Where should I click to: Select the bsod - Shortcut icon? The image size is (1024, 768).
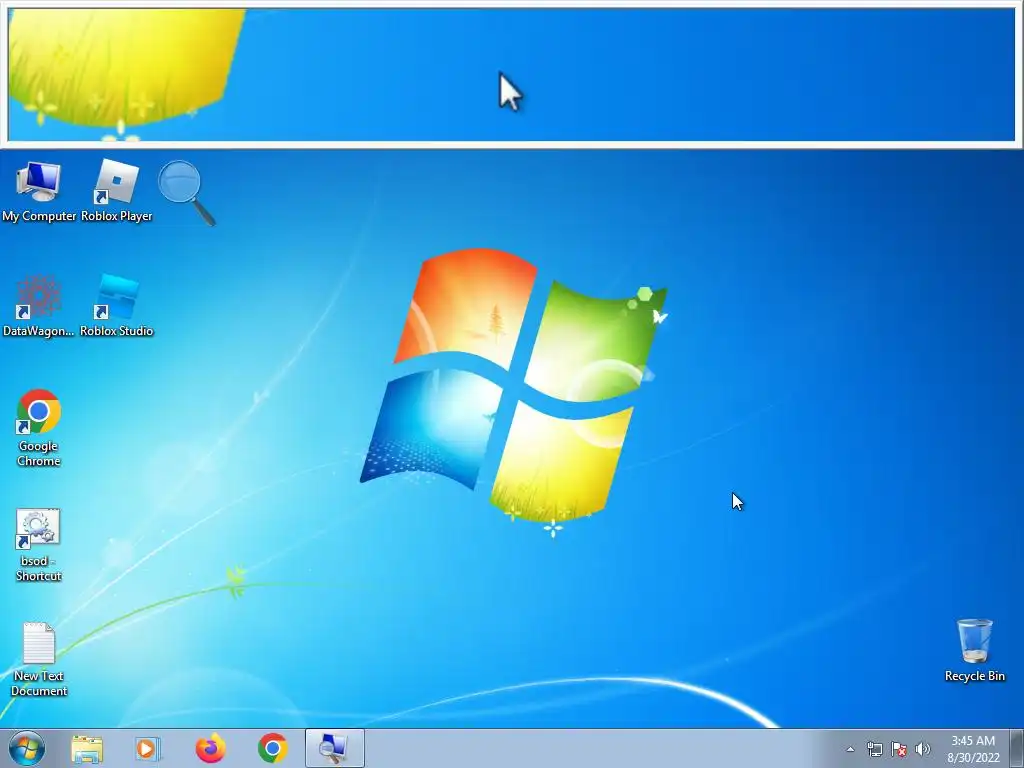coord(39,545)
